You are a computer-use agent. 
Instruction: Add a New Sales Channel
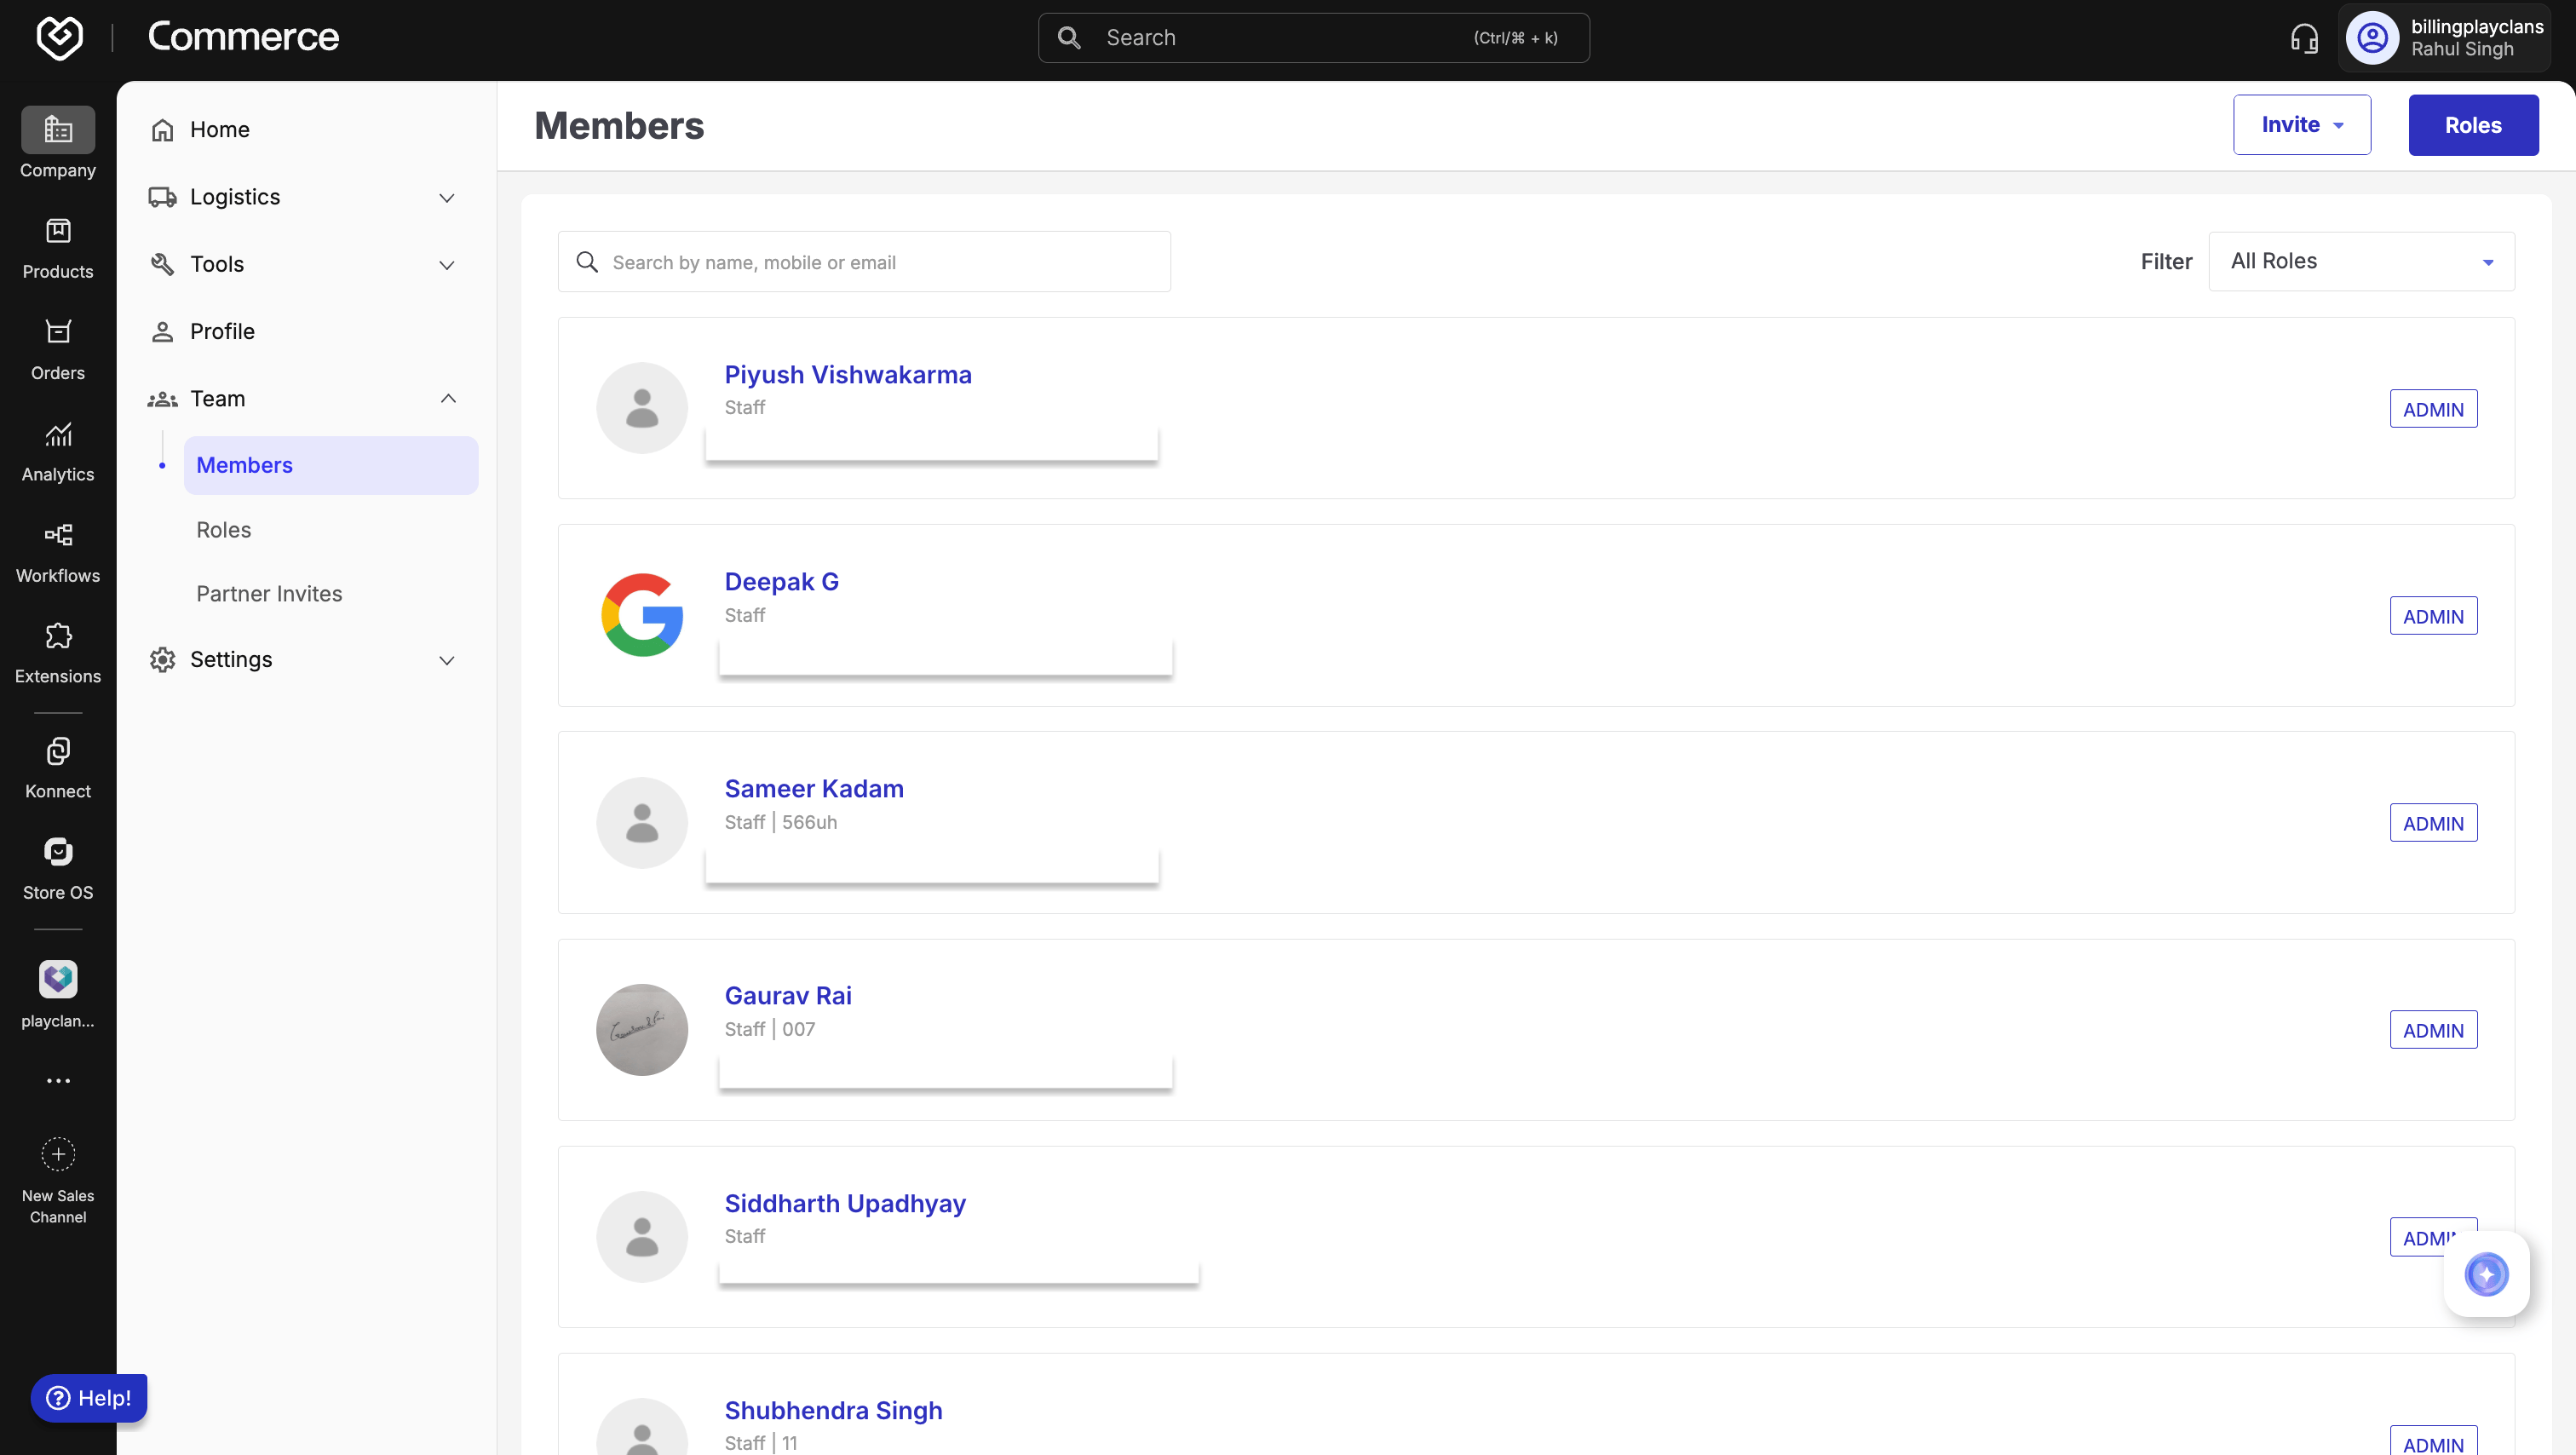(58, 1155)
